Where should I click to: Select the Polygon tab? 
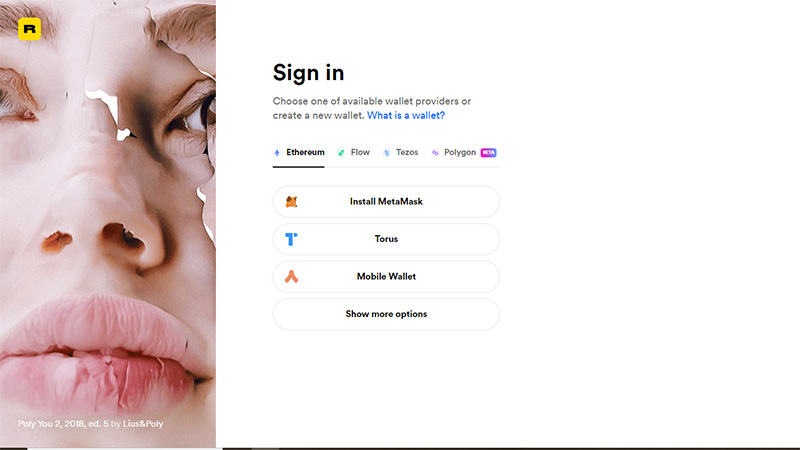pyautogui.click(x=464, y=153)
